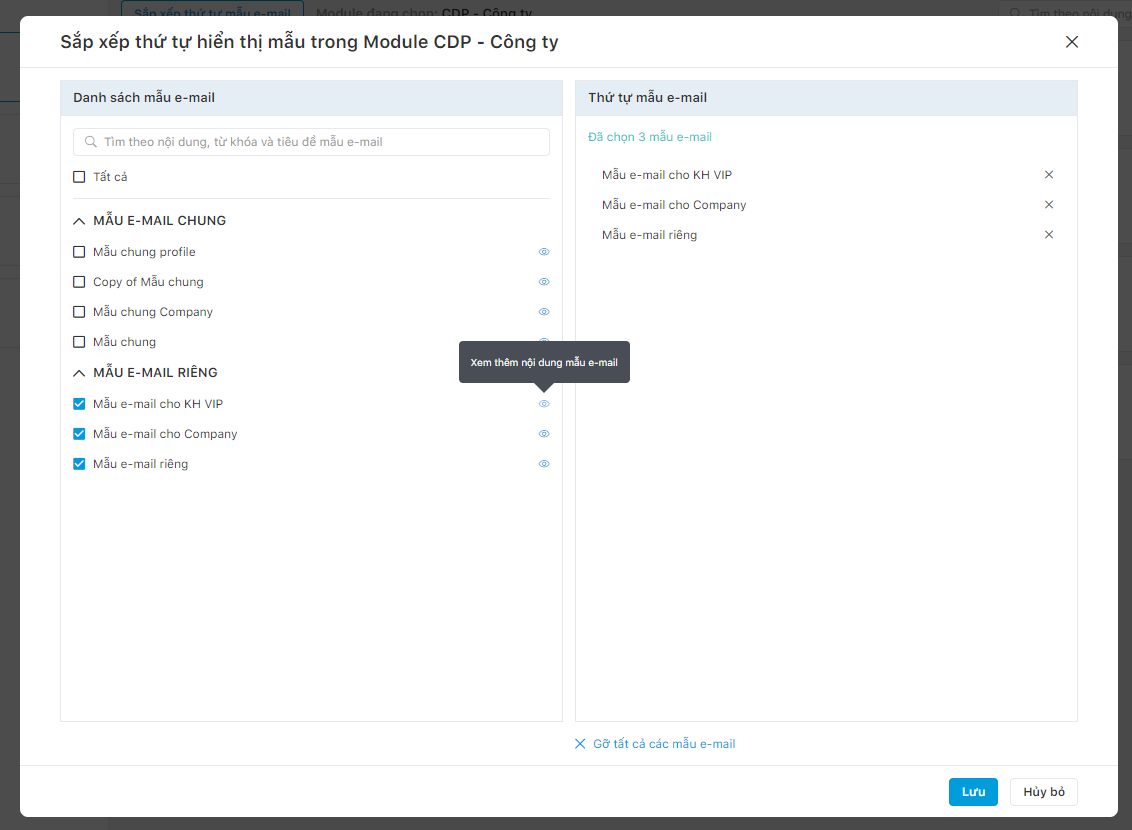Screen dimensions: 1132x830
Task: Click eye icon for Mẫu e-mail cho Company
Action: coord(544,434)
